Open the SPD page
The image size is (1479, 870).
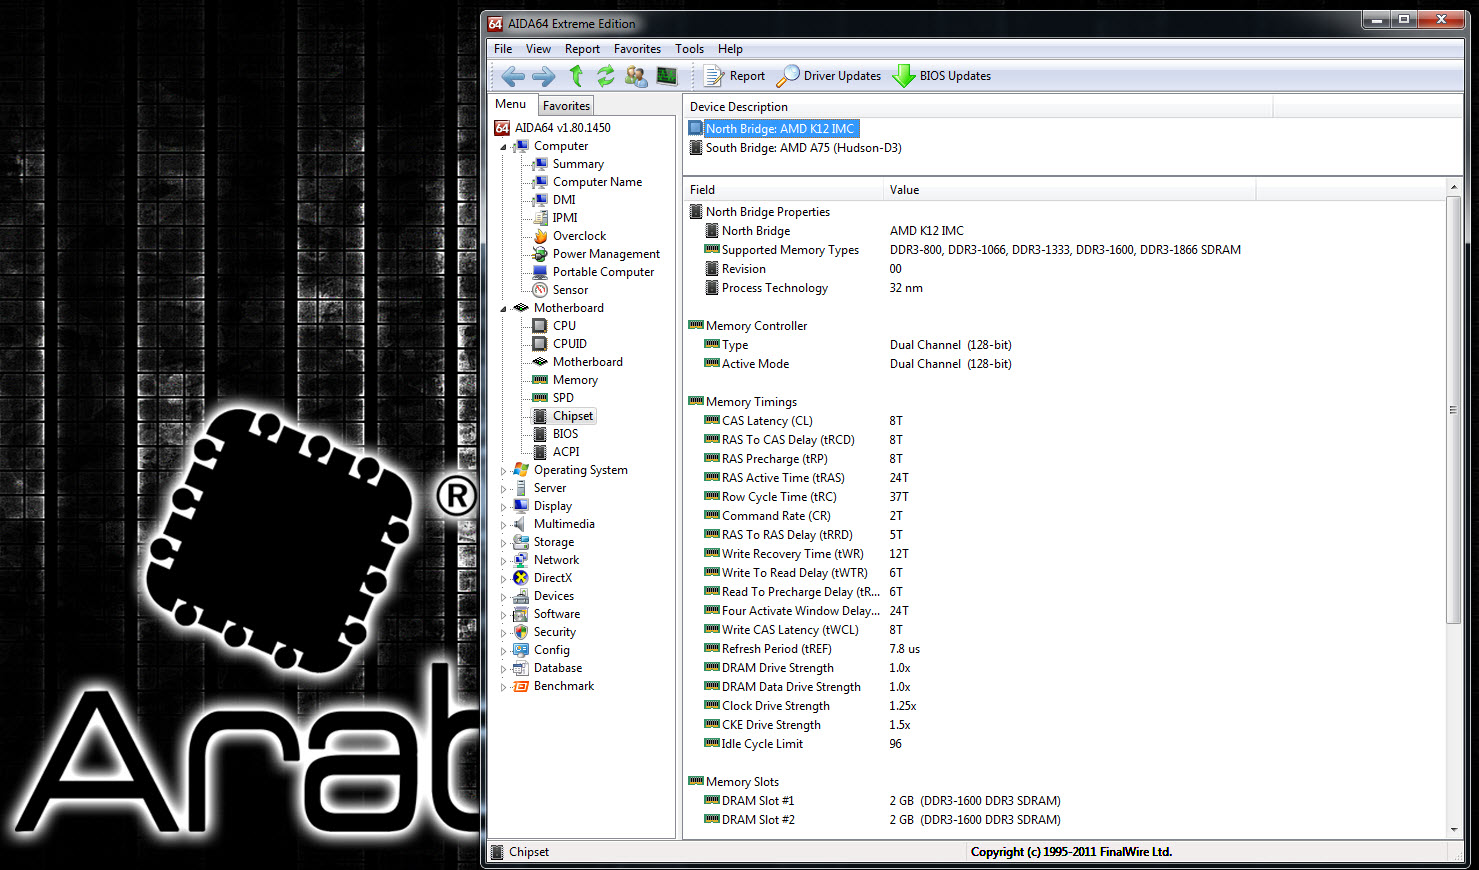click(x=563, y=398)
